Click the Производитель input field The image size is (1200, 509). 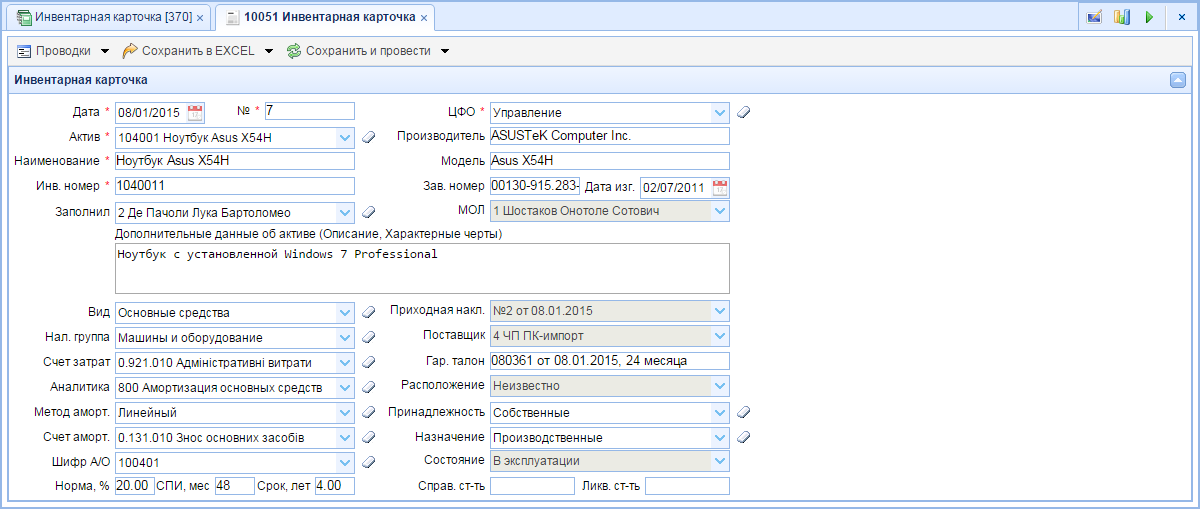(610, 135)
